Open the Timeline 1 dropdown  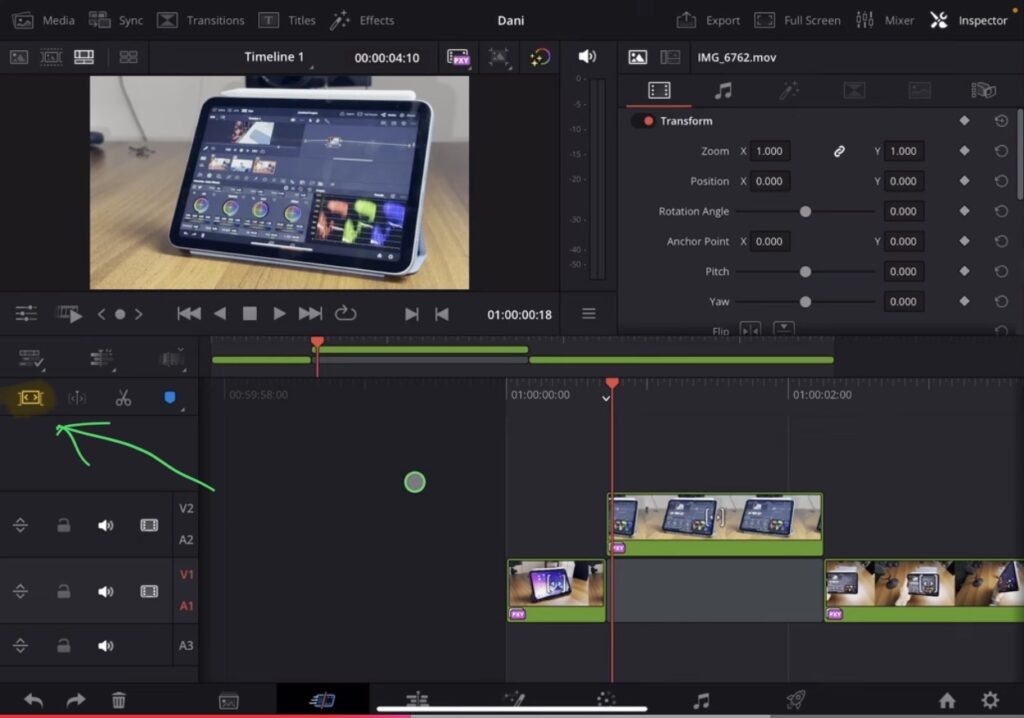click(x=276, y=58)
